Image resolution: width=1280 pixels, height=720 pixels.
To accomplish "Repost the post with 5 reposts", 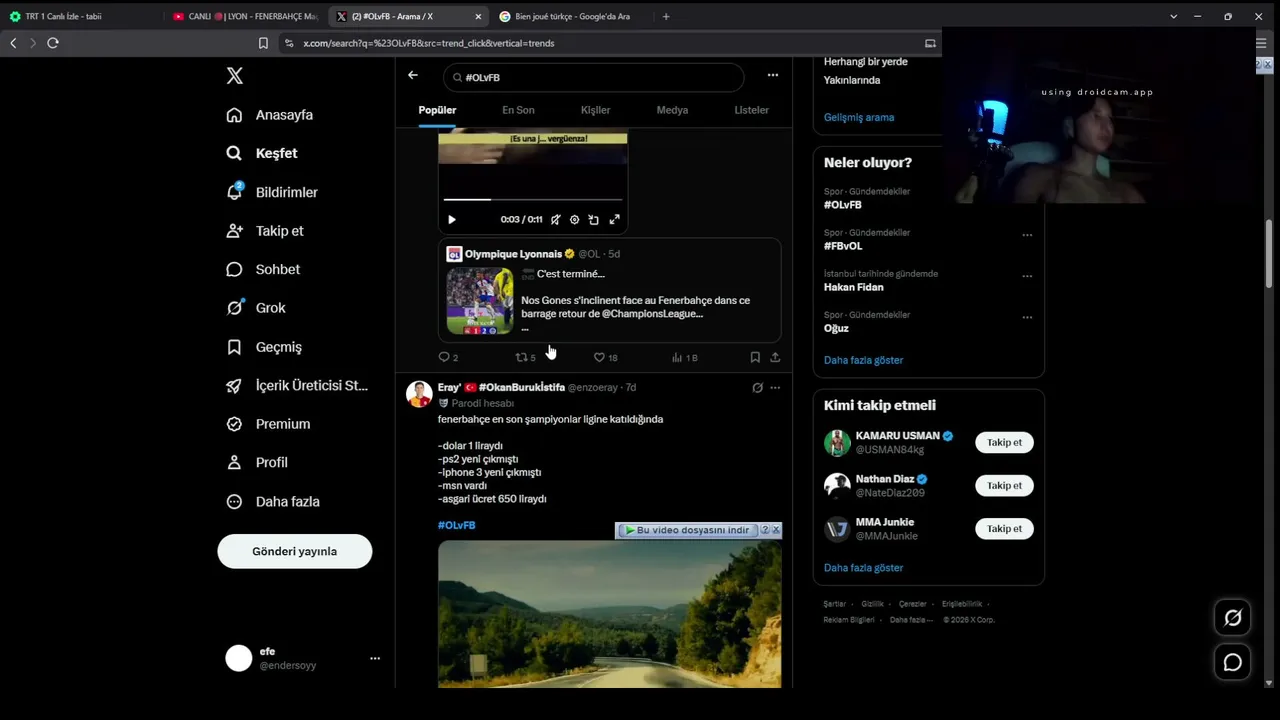I will (525, 357).
